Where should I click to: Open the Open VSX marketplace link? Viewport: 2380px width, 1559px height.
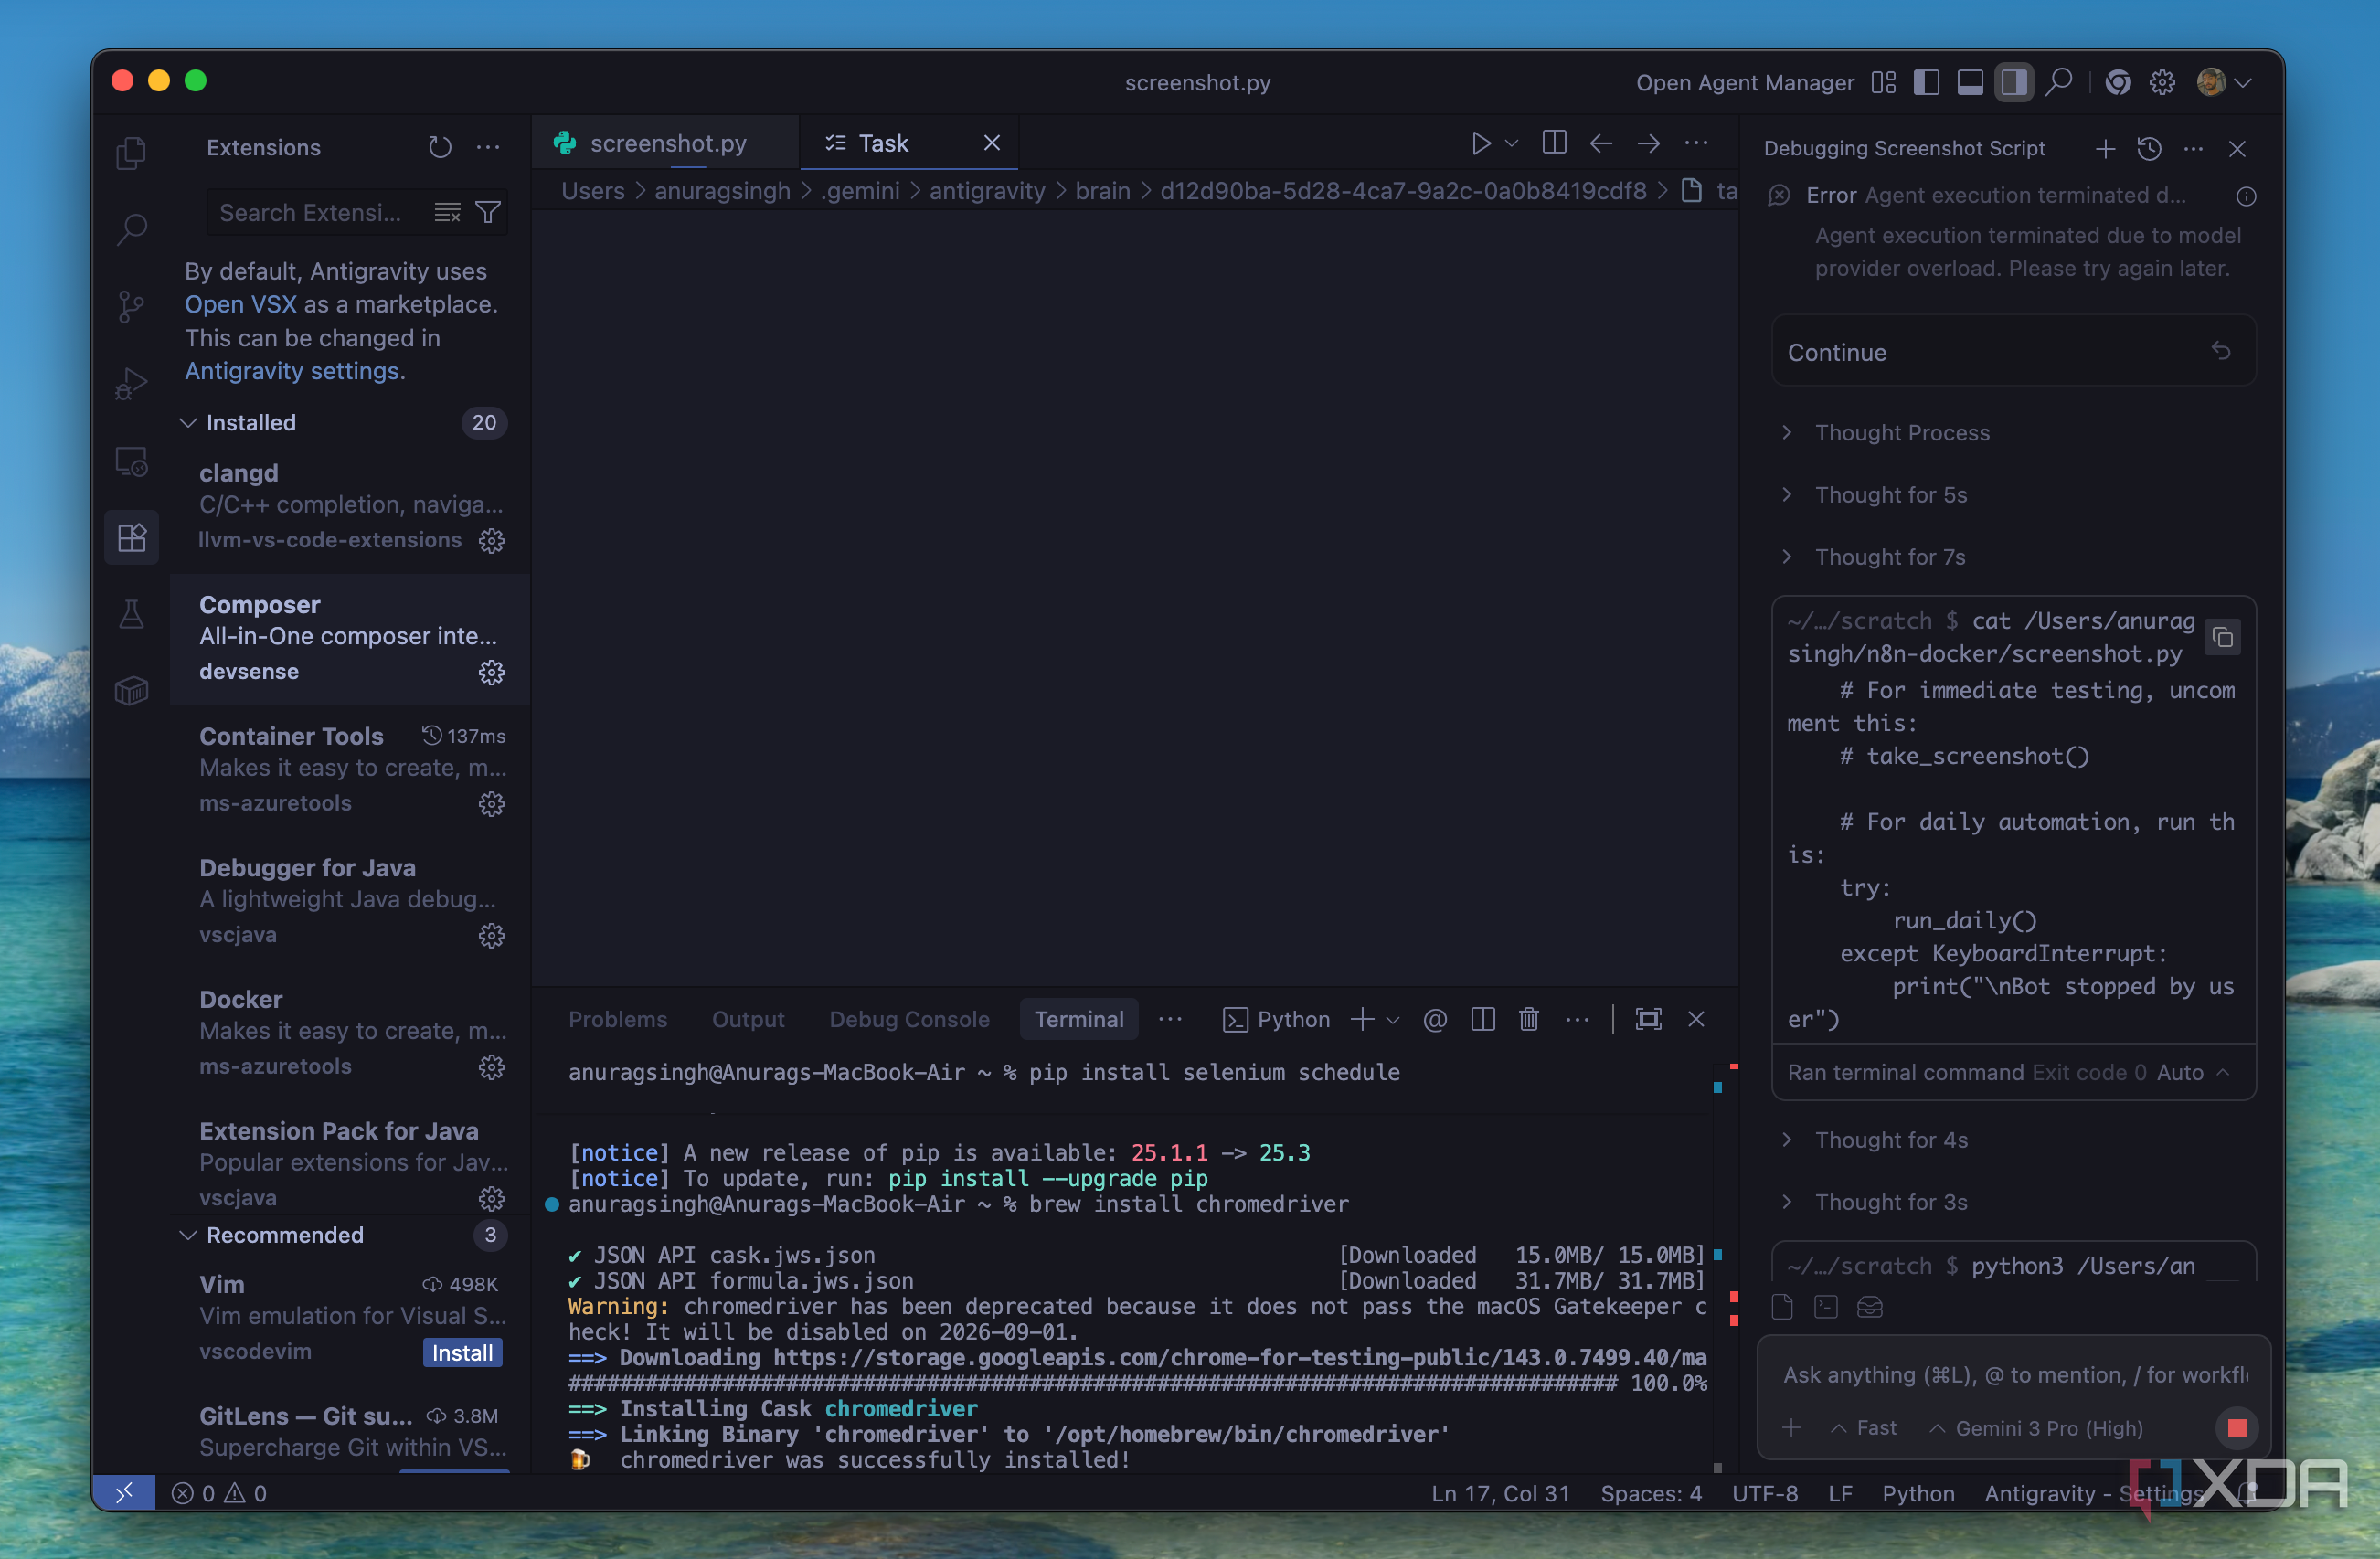[x=240, y=304]
